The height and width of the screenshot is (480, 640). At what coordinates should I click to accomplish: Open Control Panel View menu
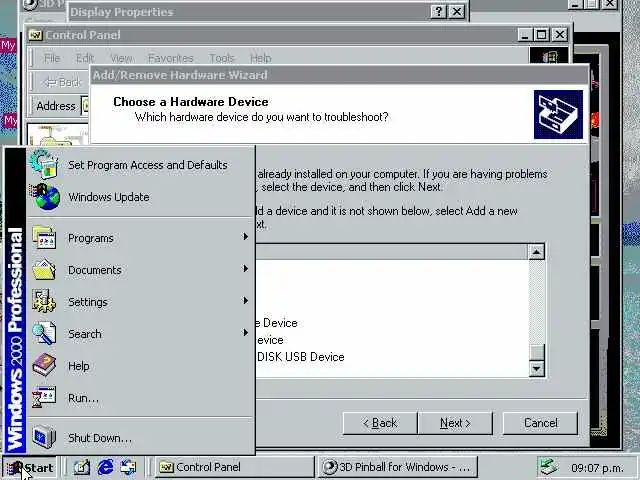coord(121,58)
